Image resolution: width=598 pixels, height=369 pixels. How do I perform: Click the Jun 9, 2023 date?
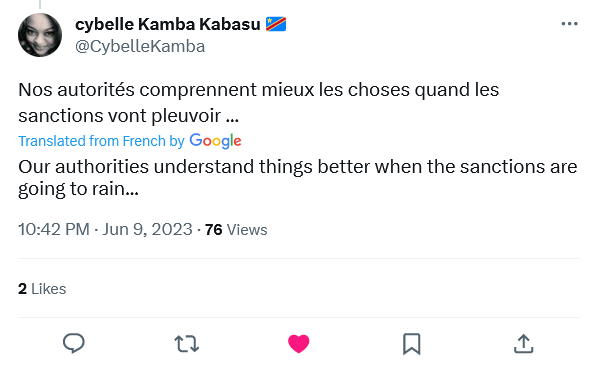tap(147, 229)
